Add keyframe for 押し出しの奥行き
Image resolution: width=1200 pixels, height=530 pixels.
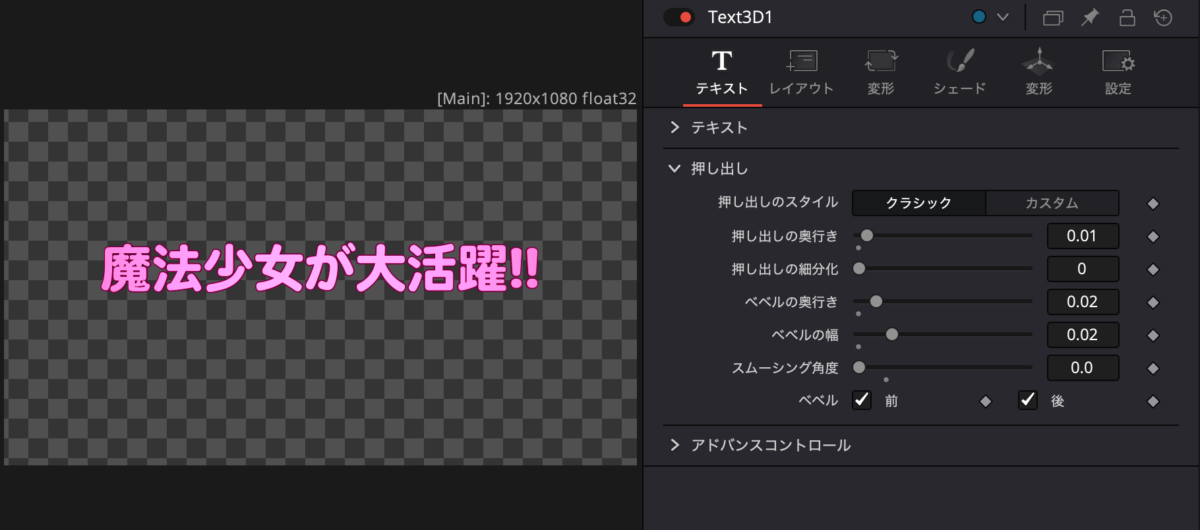(x=1153, y=237)
